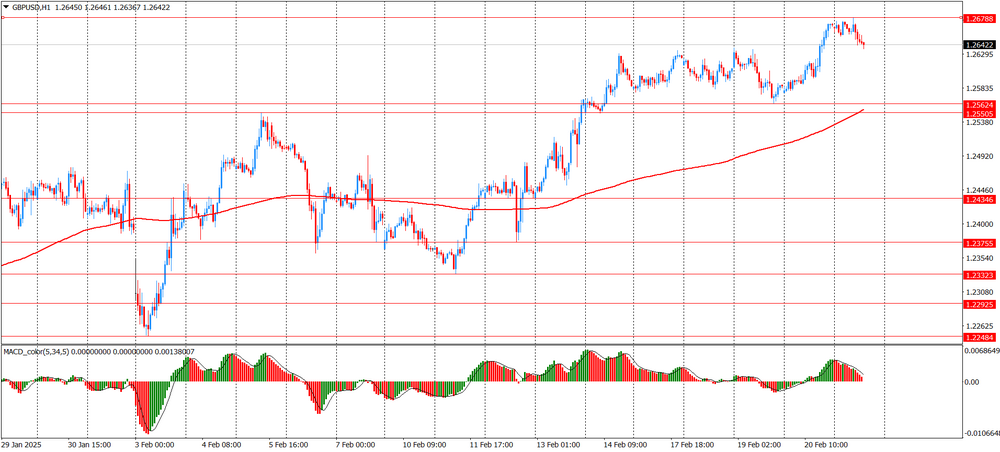Screen dimensions: 1000x452
Task: Click the 1.24920 value on price scale
Action: (x=980, y=156)
